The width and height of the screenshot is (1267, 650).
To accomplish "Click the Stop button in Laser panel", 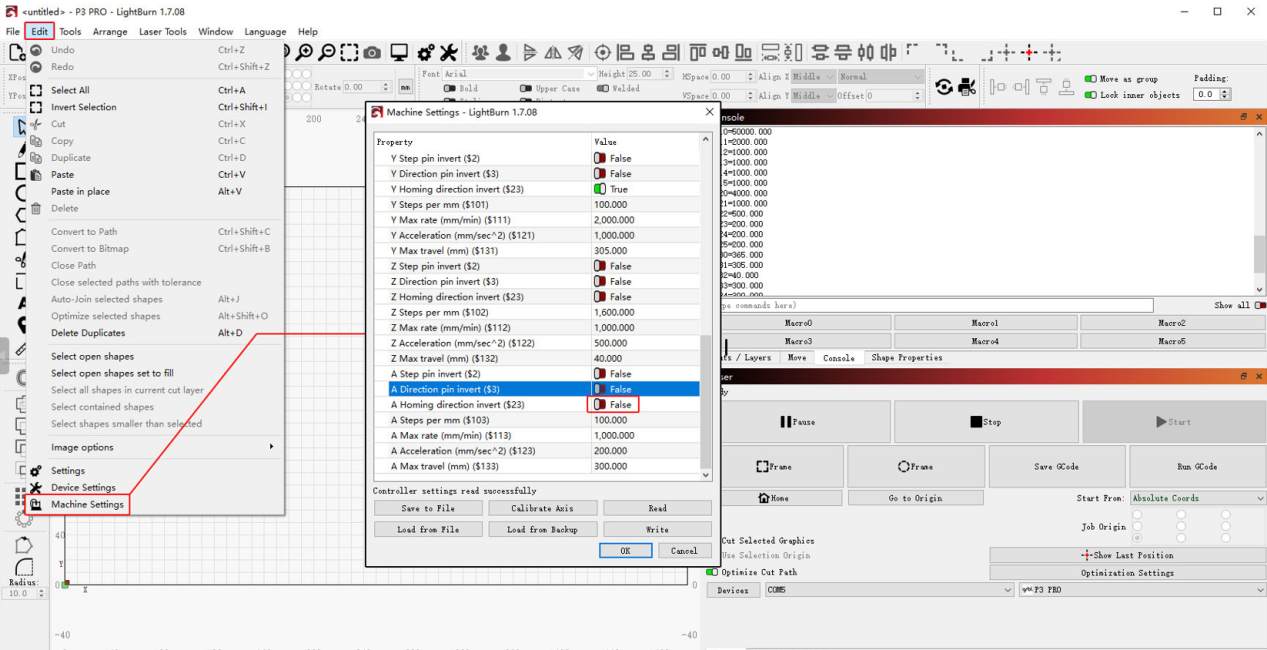I will 986,422.
